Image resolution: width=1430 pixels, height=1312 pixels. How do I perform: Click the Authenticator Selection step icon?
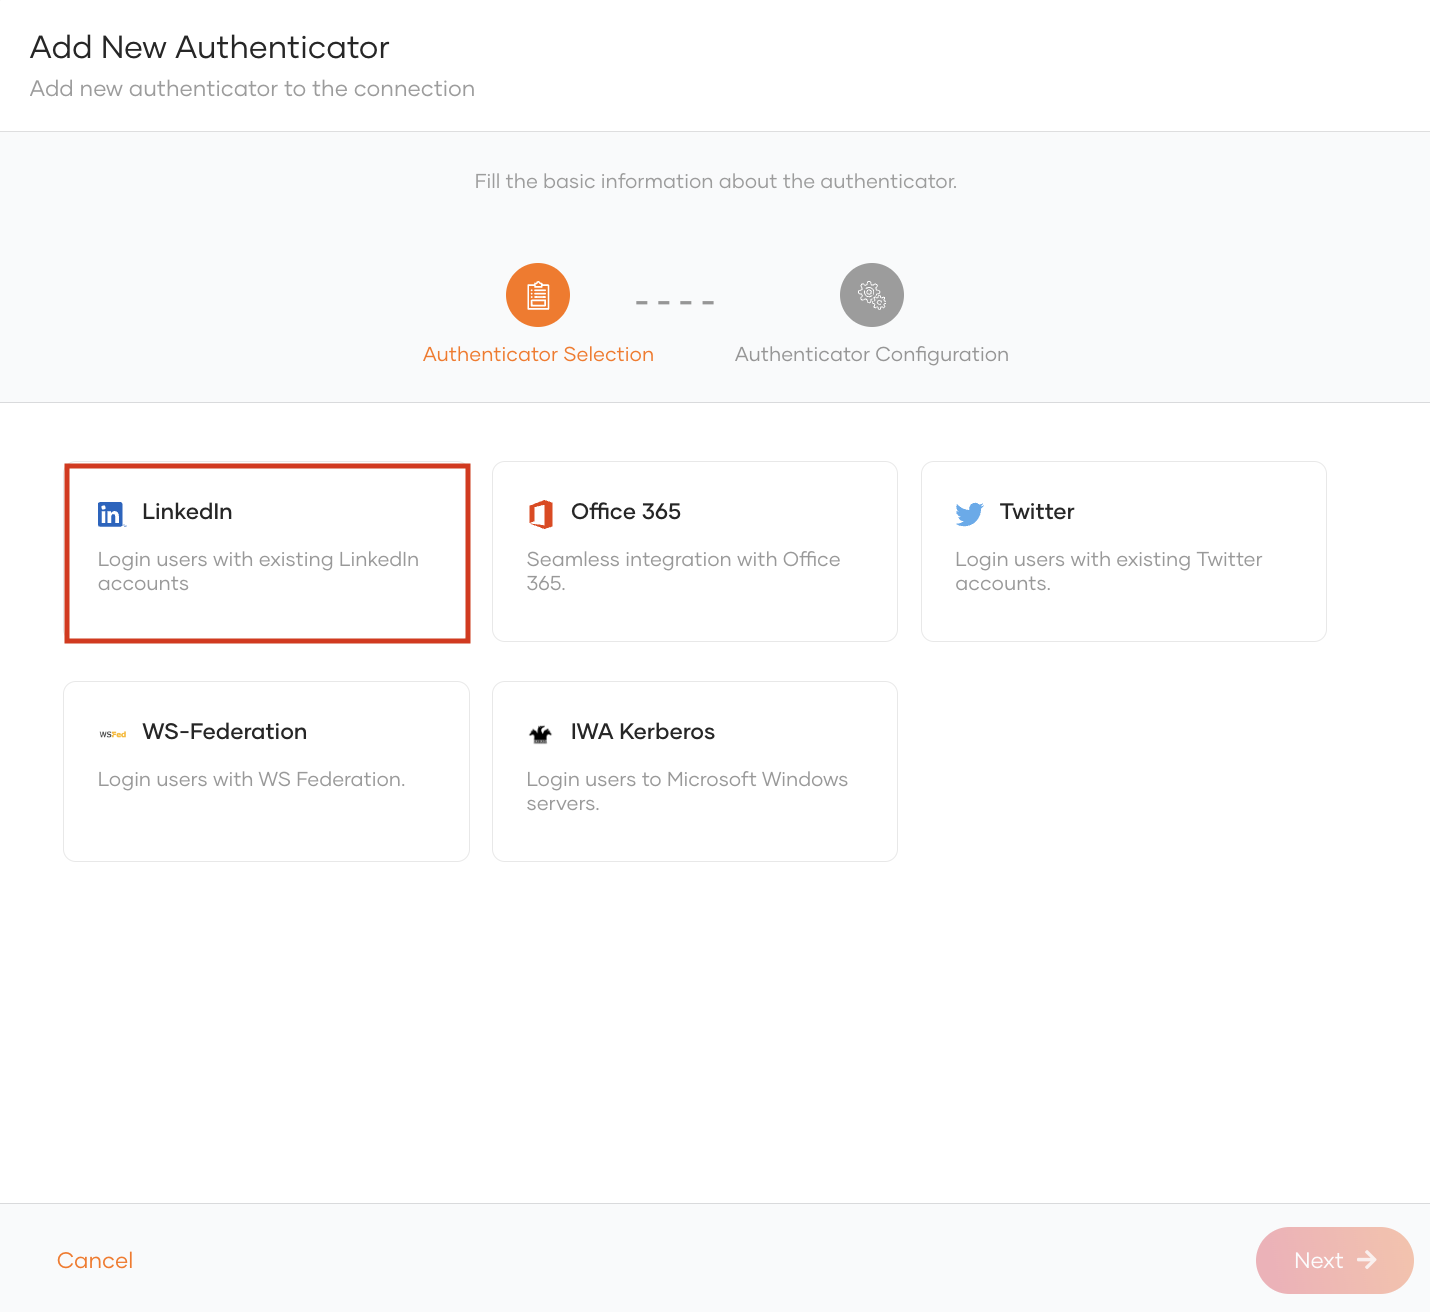pyautogui.click(x=538, y=295)
